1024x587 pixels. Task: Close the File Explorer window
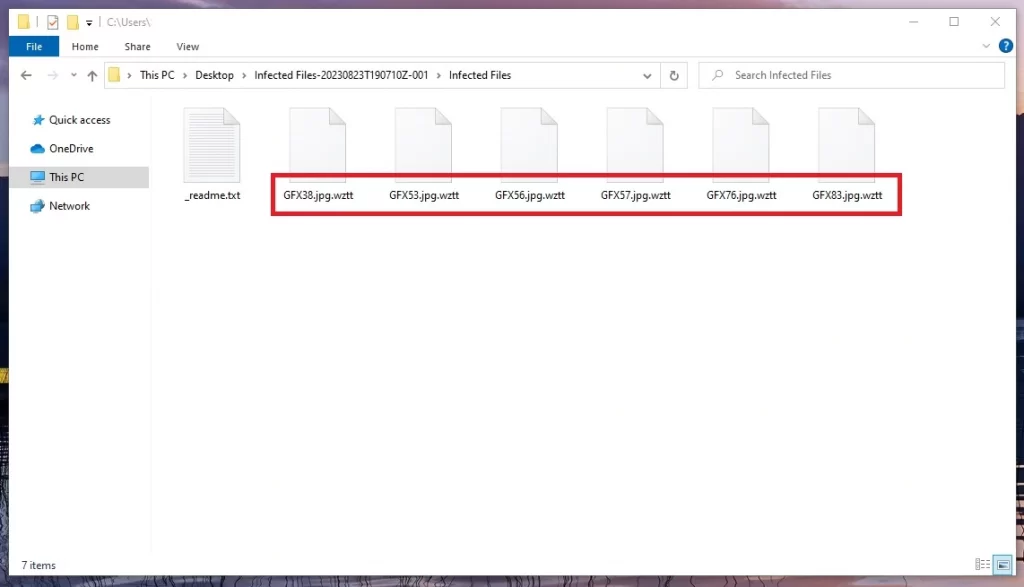995,22
